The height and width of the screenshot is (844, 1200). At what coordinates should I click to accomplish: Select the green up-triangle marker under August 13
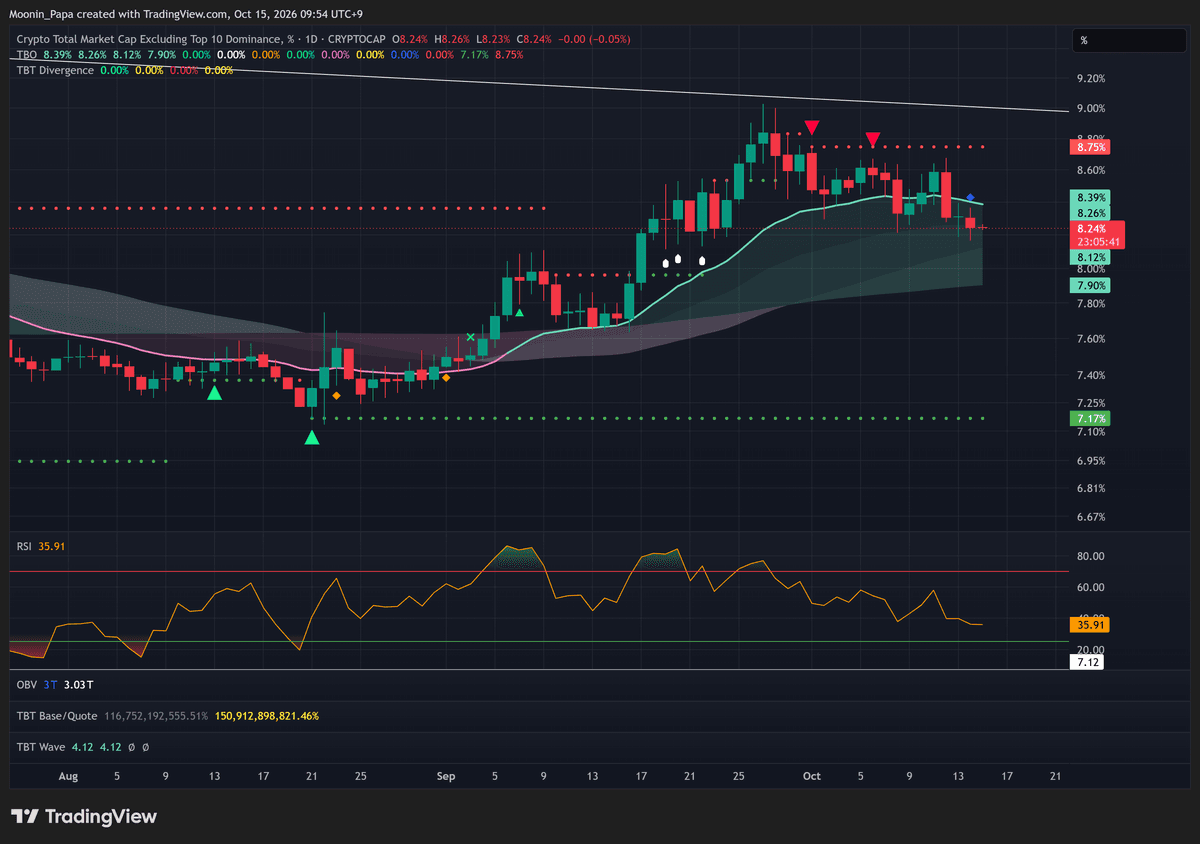click(214, 393)
